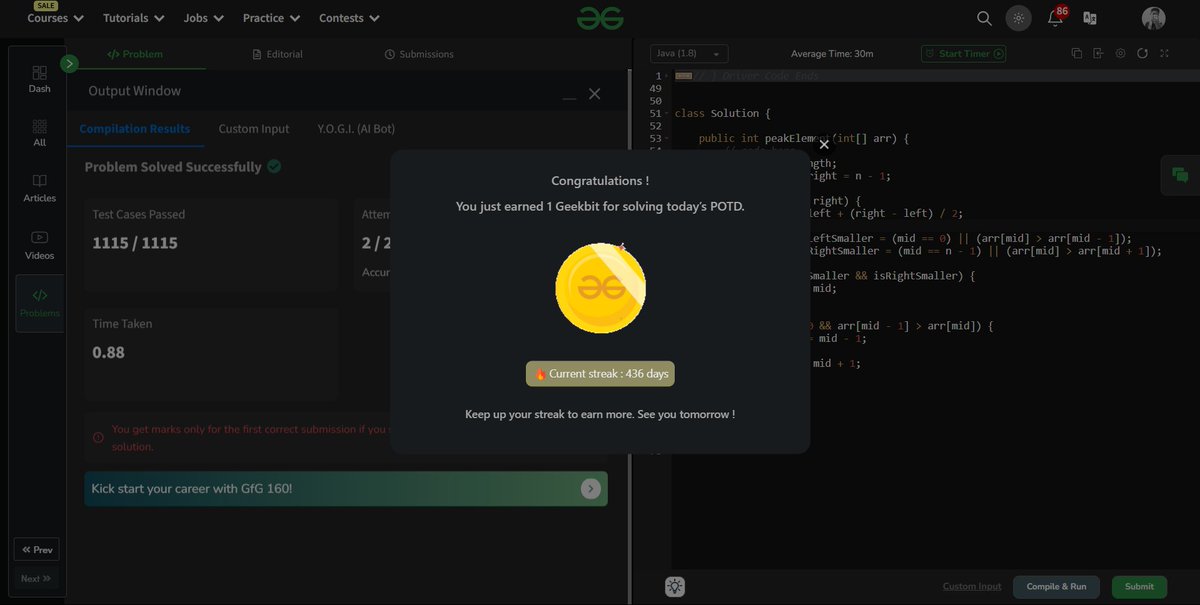Expand the Courses menu

pos(55,18)
